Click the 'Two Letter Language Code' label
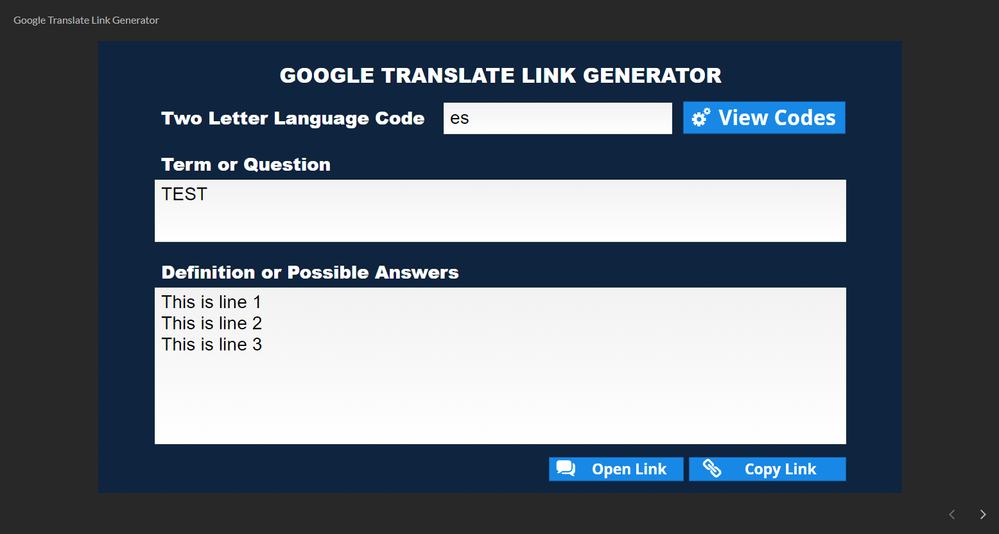999x534 pixels. pyautogui.click(x=292, y=118)
